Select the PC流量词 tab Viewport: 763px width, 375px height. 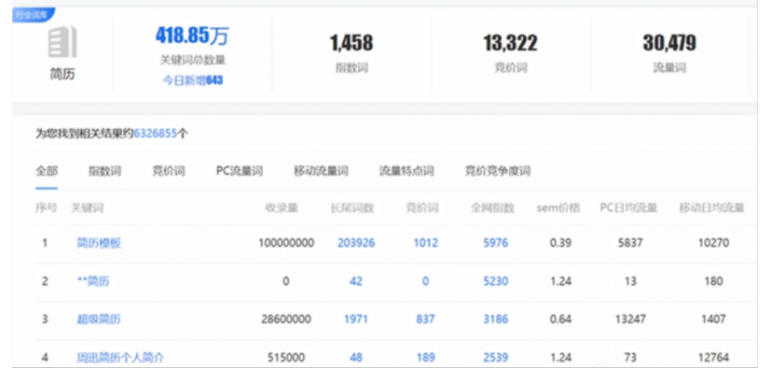[239, 171]
